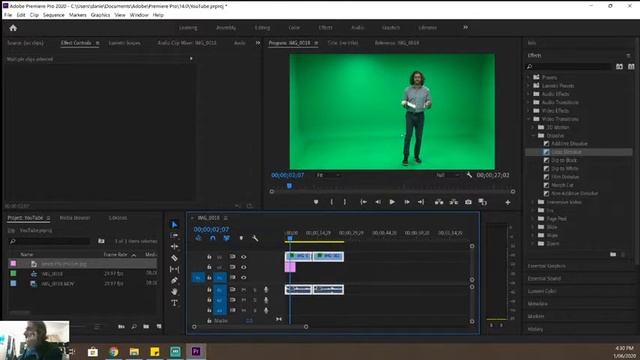
Task: Open Google Chrome from the taskbar
Action: (x=113, y=351)
